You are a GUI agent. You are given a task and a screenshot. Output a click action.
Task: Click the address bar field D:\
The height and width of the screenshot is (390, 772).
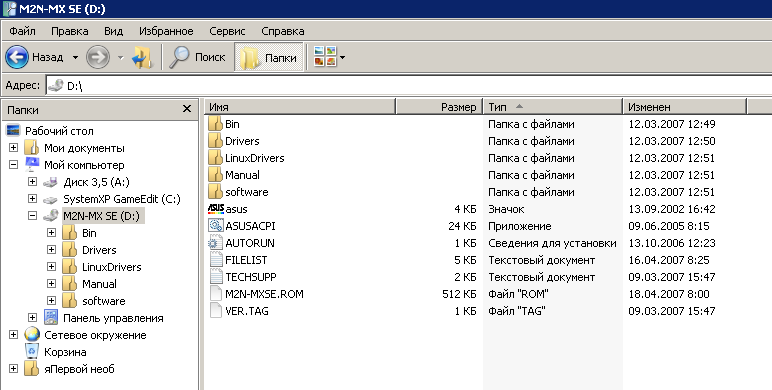[x=409, y=85]
